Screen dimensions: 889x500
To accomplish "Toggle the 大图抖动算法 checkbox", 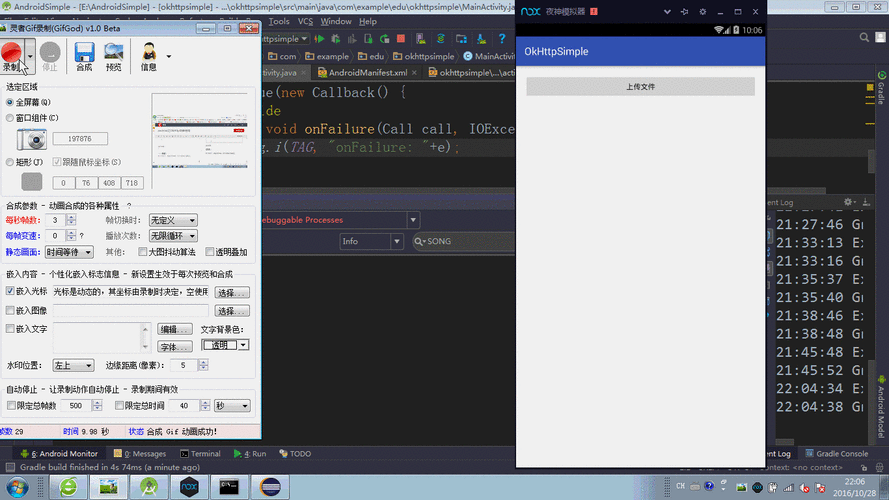I will pyautogui.click(x=142, y=252).
